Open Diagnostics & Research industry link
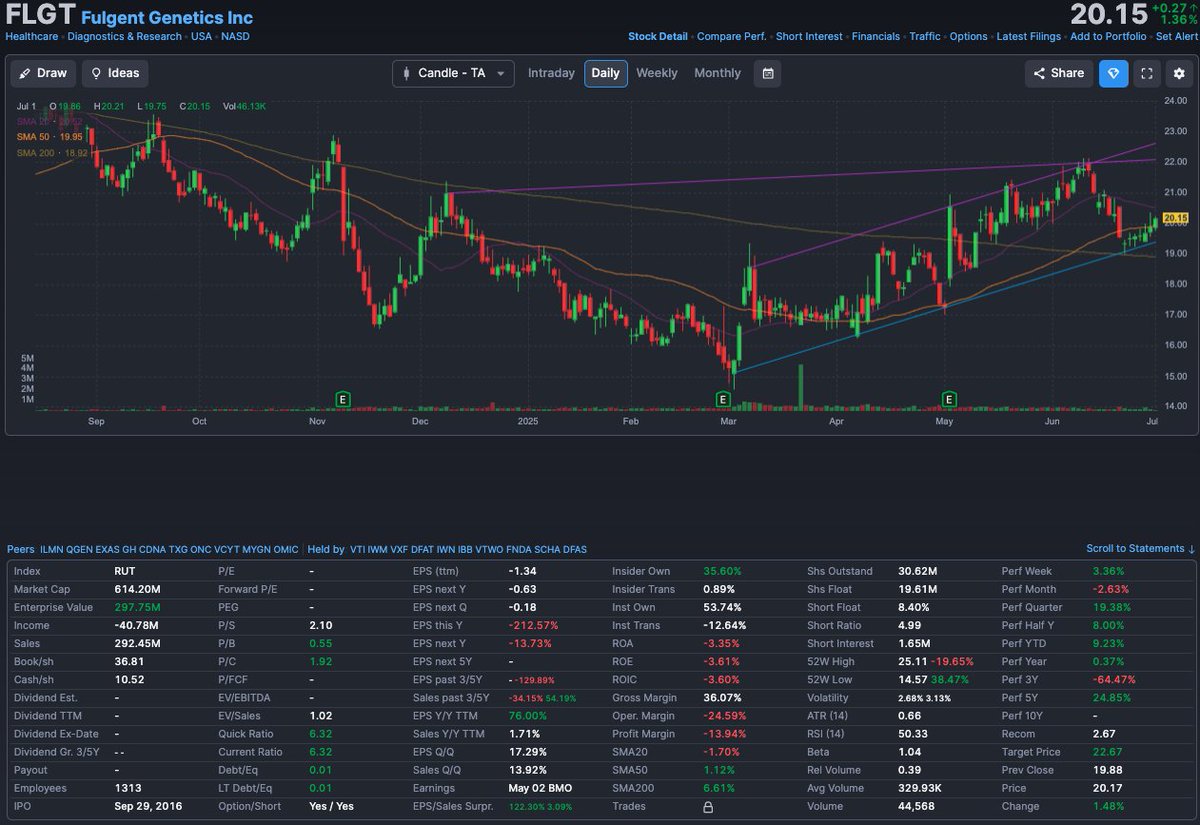Screen dimensions: 1200x825 [125, 37]
